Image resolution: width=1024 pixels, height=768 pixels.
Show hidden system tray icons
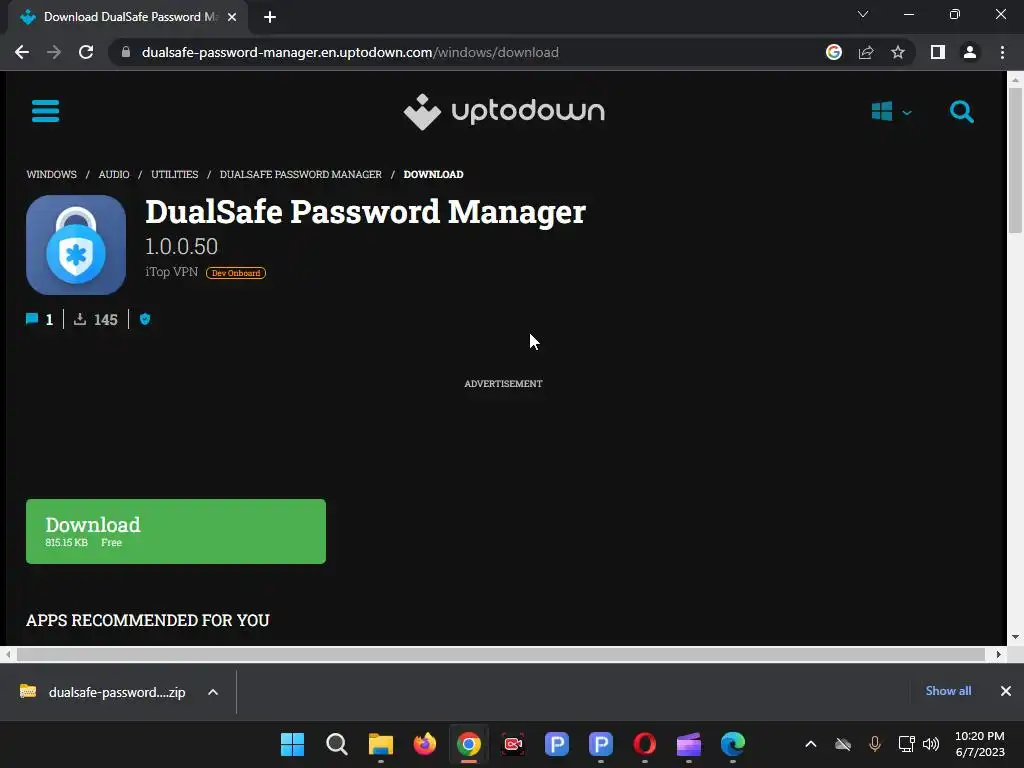pos(810,744)
